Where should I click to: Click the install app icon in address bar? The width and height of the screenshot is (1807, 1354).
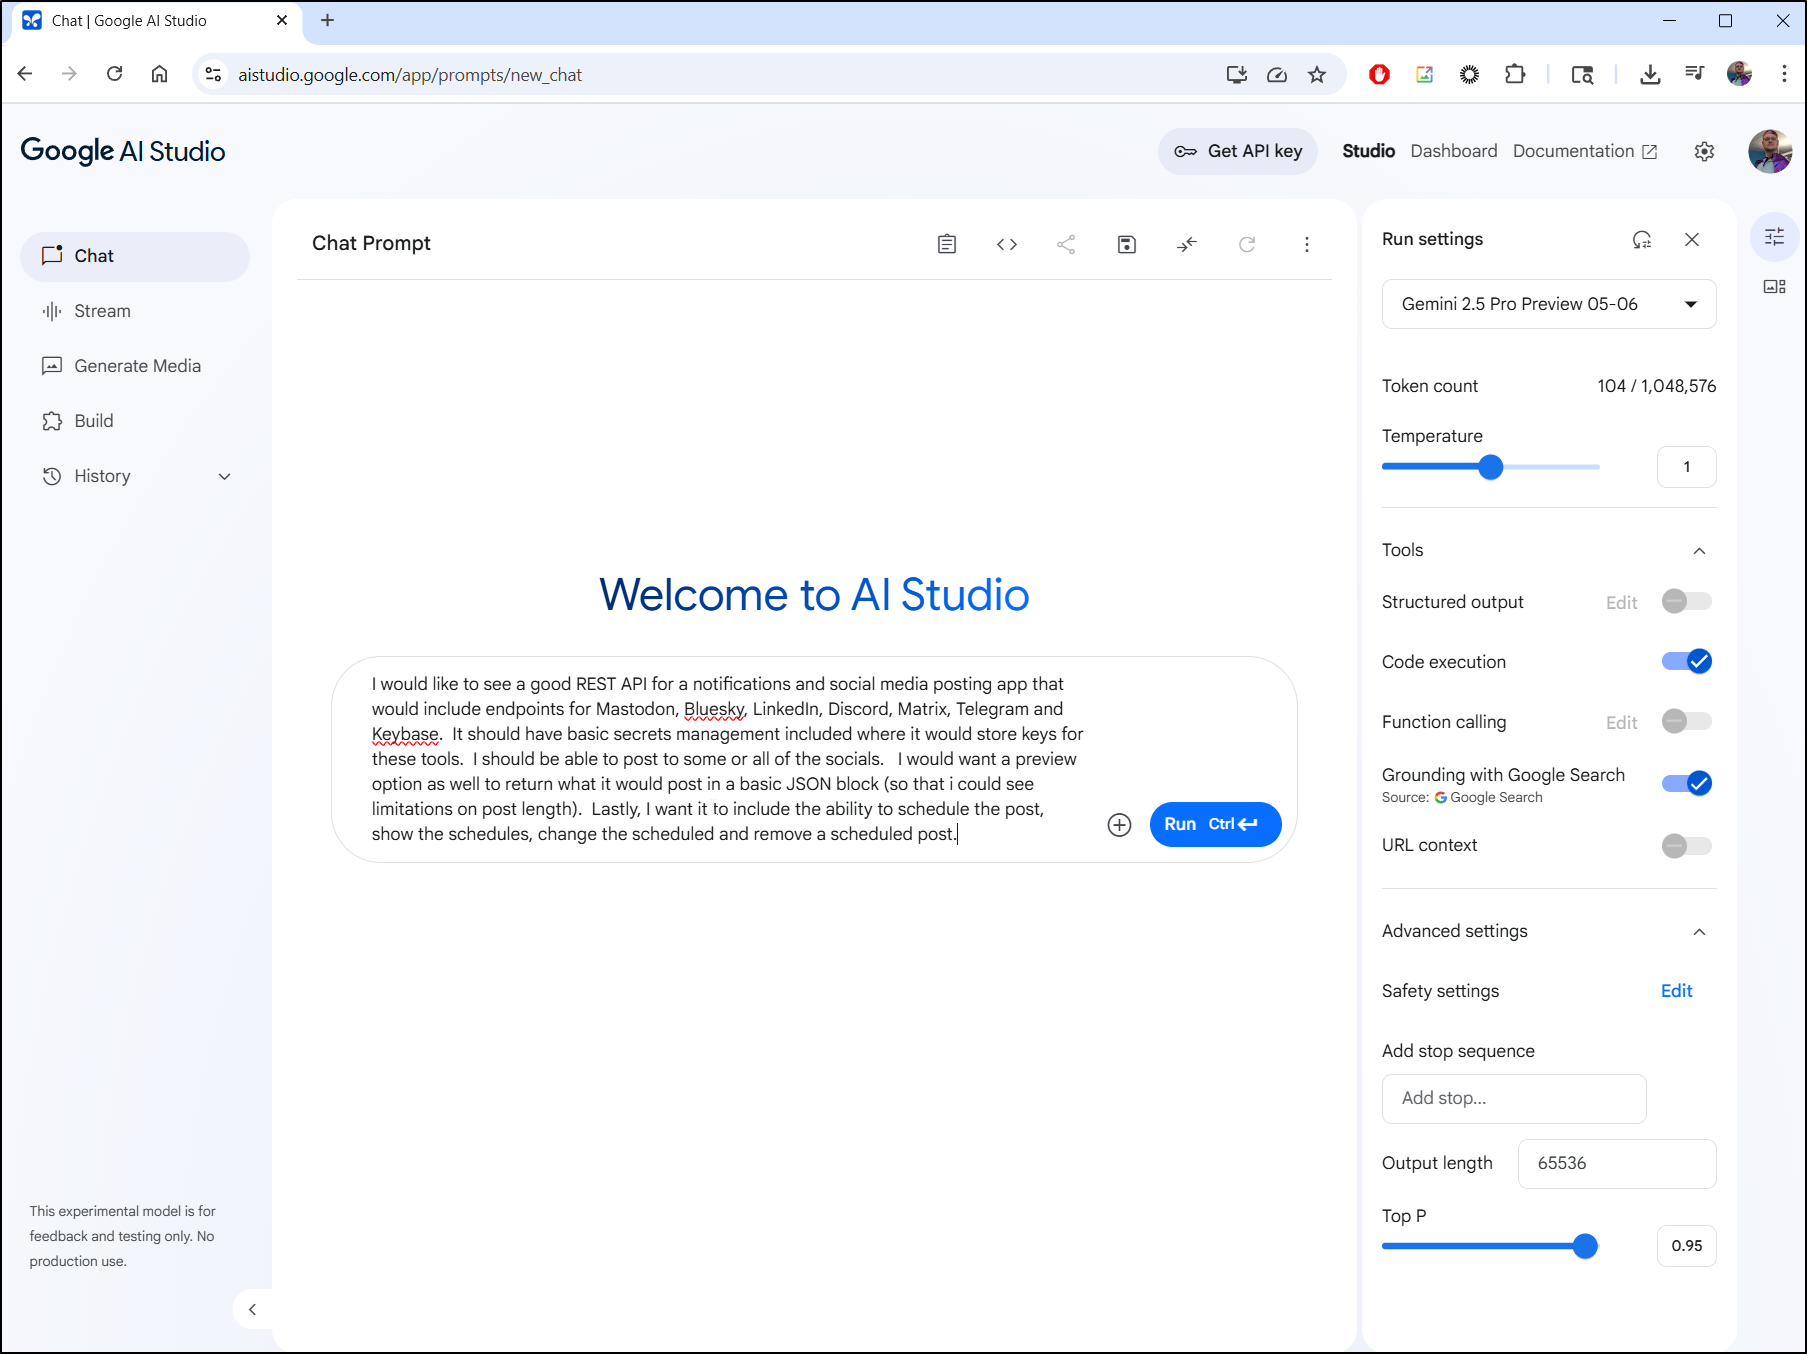pos(1236,74)
